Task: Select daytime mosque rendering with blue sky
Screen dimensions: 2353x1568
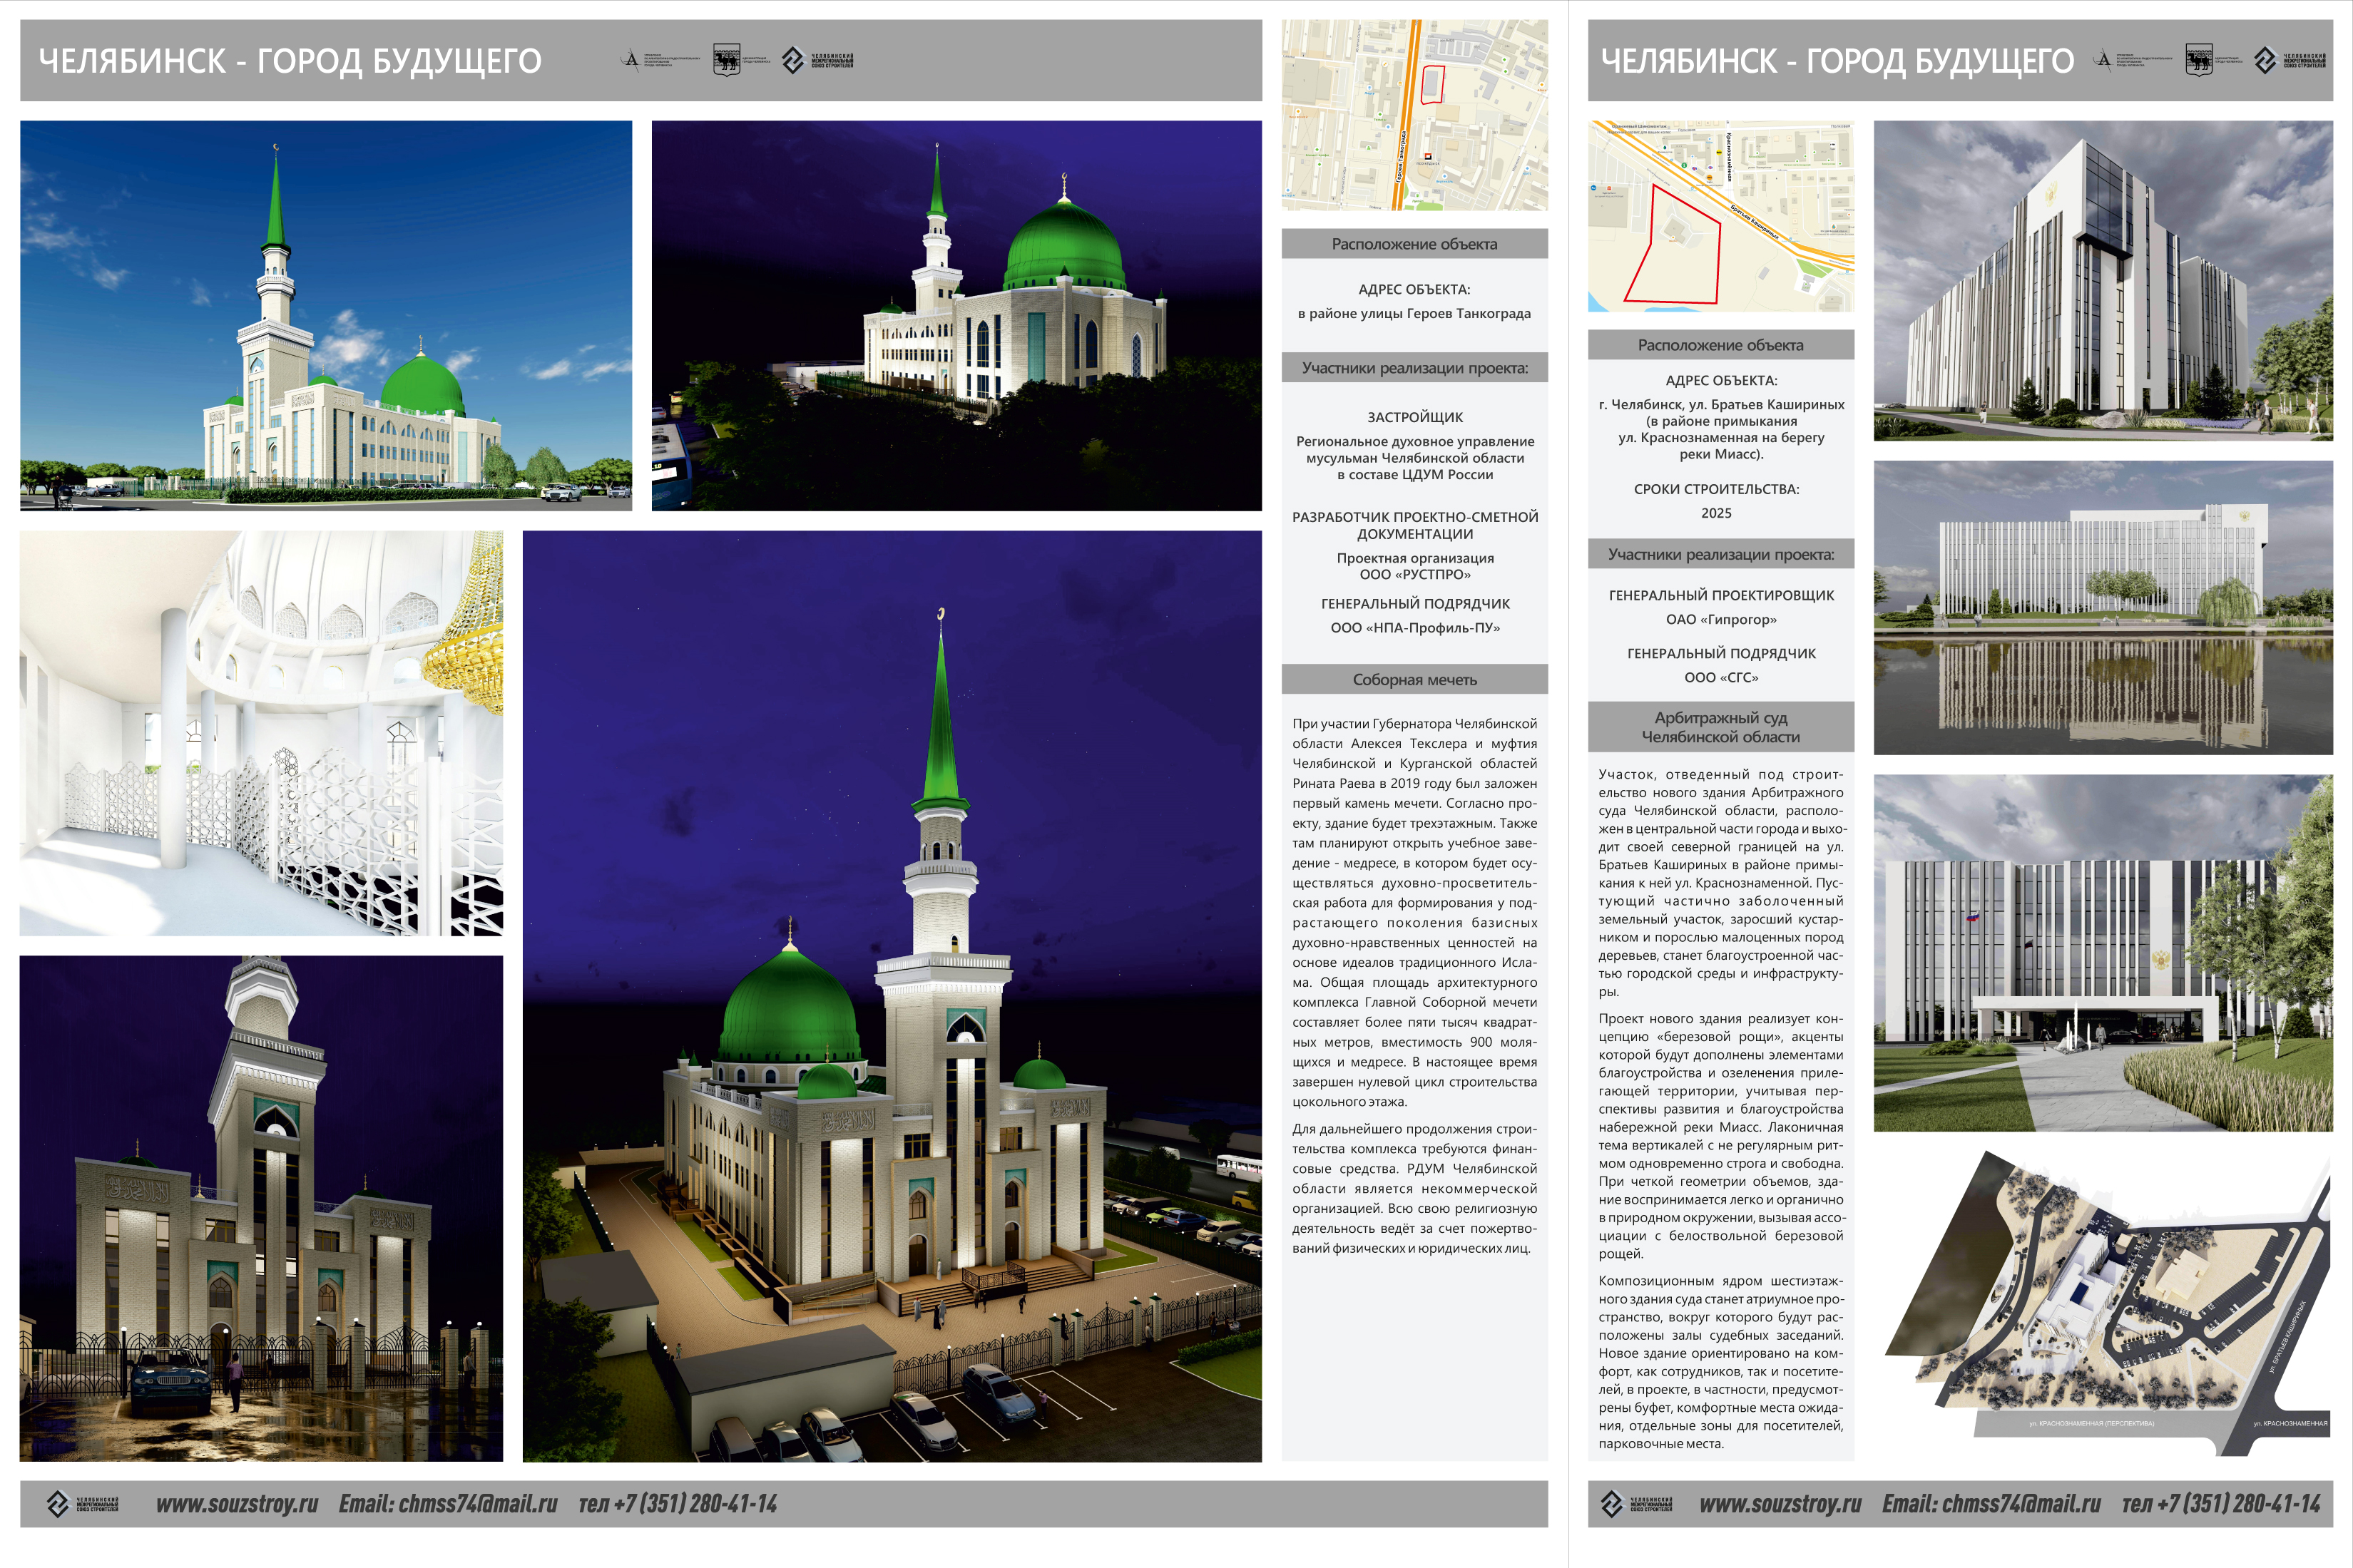Action: [x=326, y=315]
